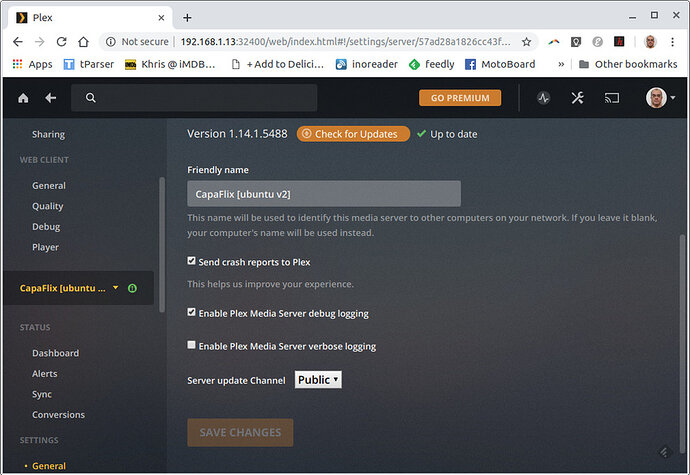Viewport: 690px width, 475px height.
Task: Open the inoreader bookmark
Action: 367,64
